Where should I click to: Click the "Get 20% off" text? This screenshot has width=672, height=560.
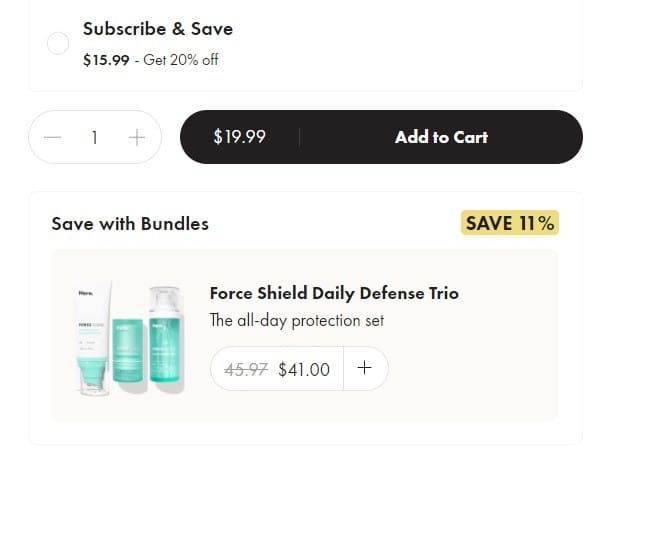point(181,60)
